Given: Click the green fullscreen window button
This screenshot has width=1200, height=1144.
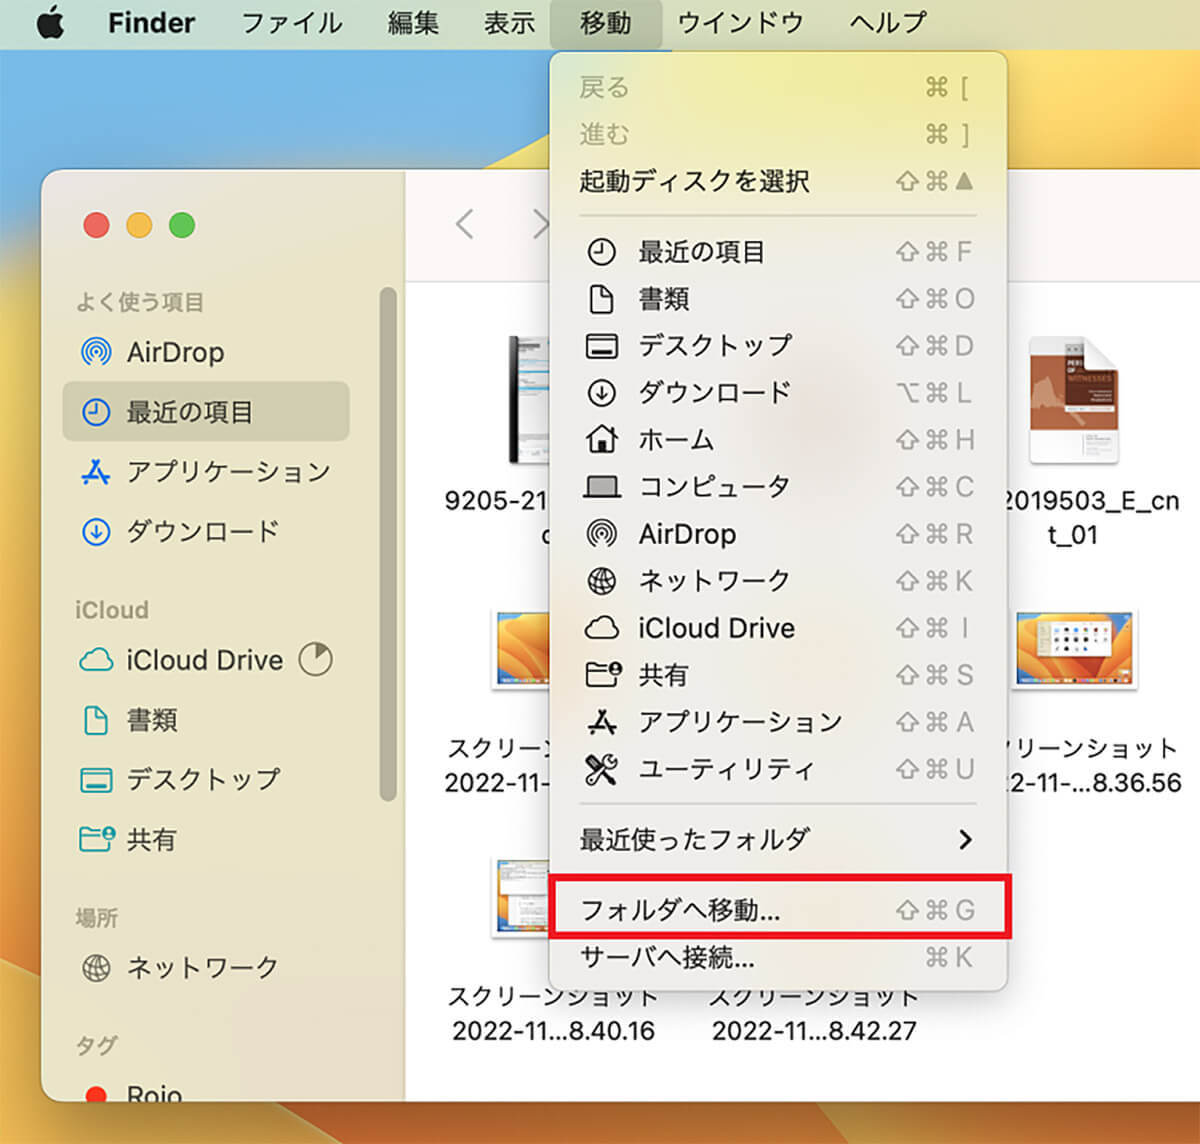Looking at the screenshot, I should [x=182, y=225].
